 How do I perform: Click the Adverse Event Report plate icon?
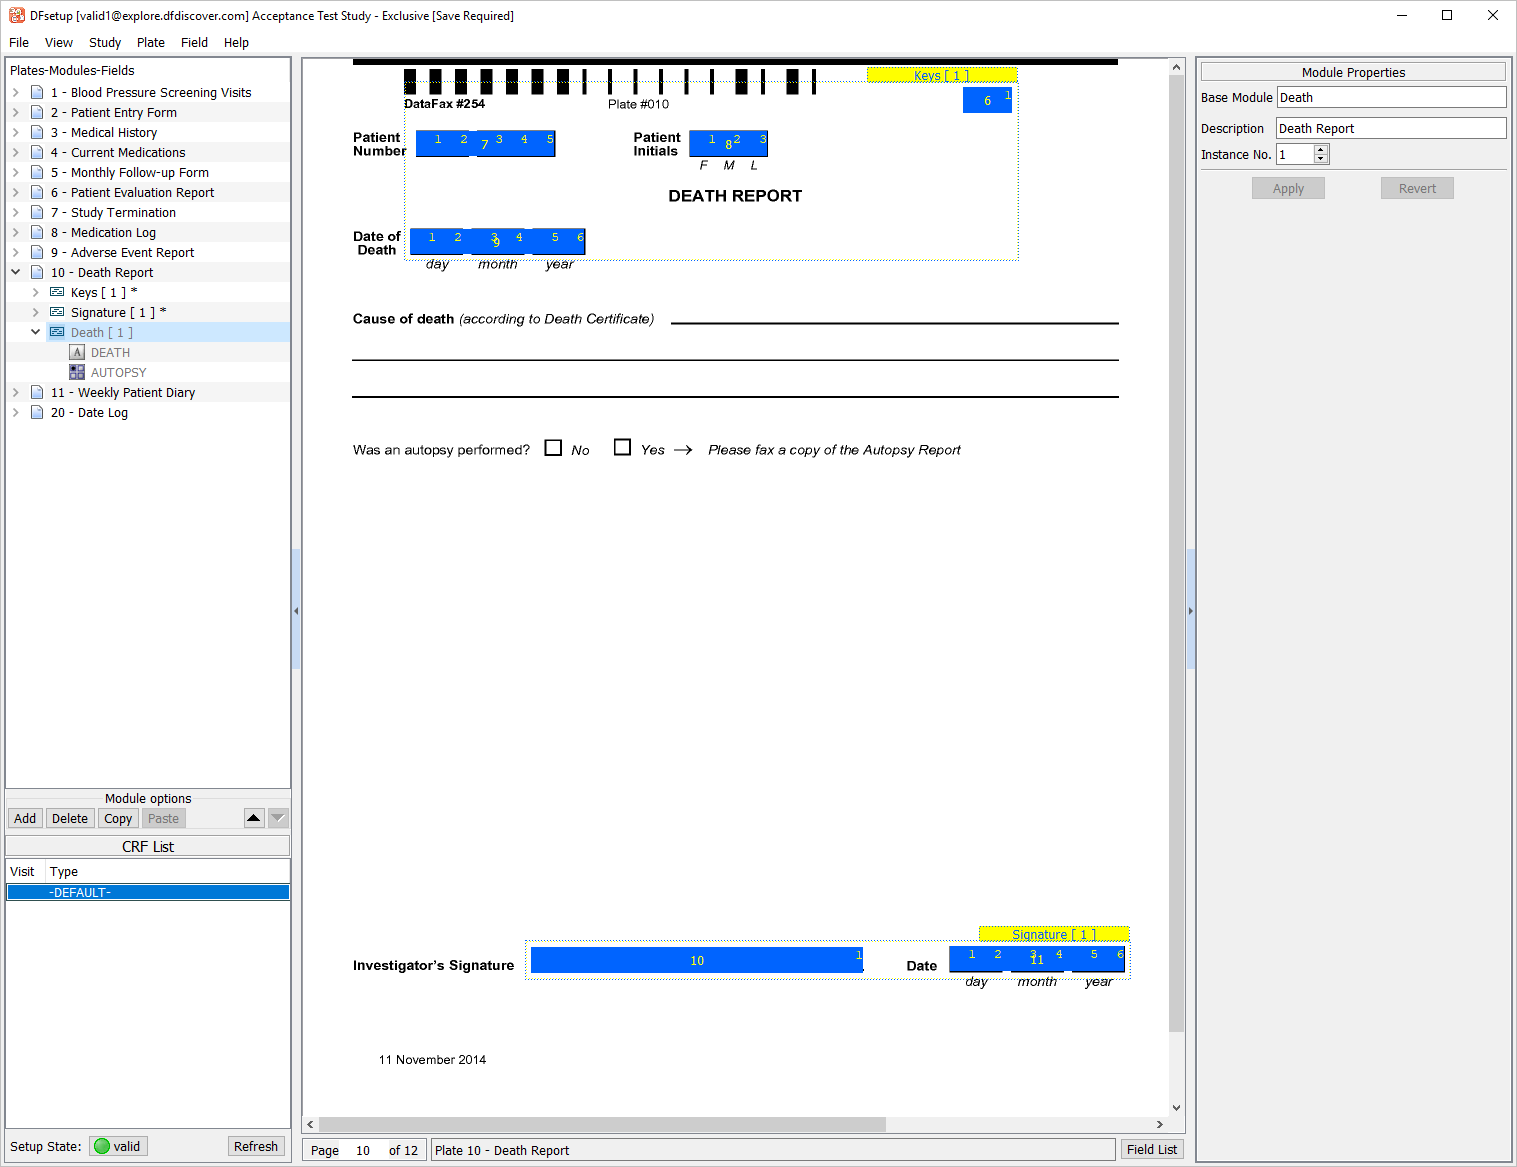pyautogui.click(x=37, y=252)
